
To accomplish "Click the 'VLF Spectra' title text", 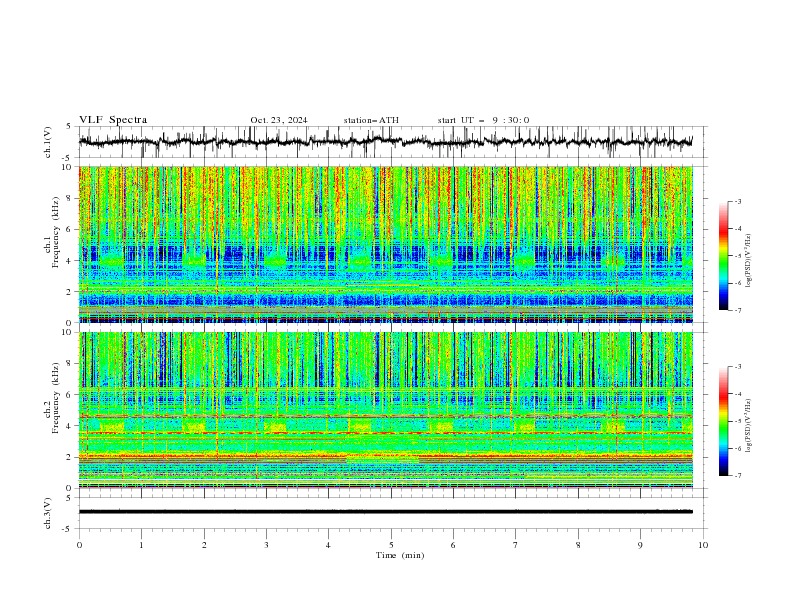I will [x=113, y=120].
